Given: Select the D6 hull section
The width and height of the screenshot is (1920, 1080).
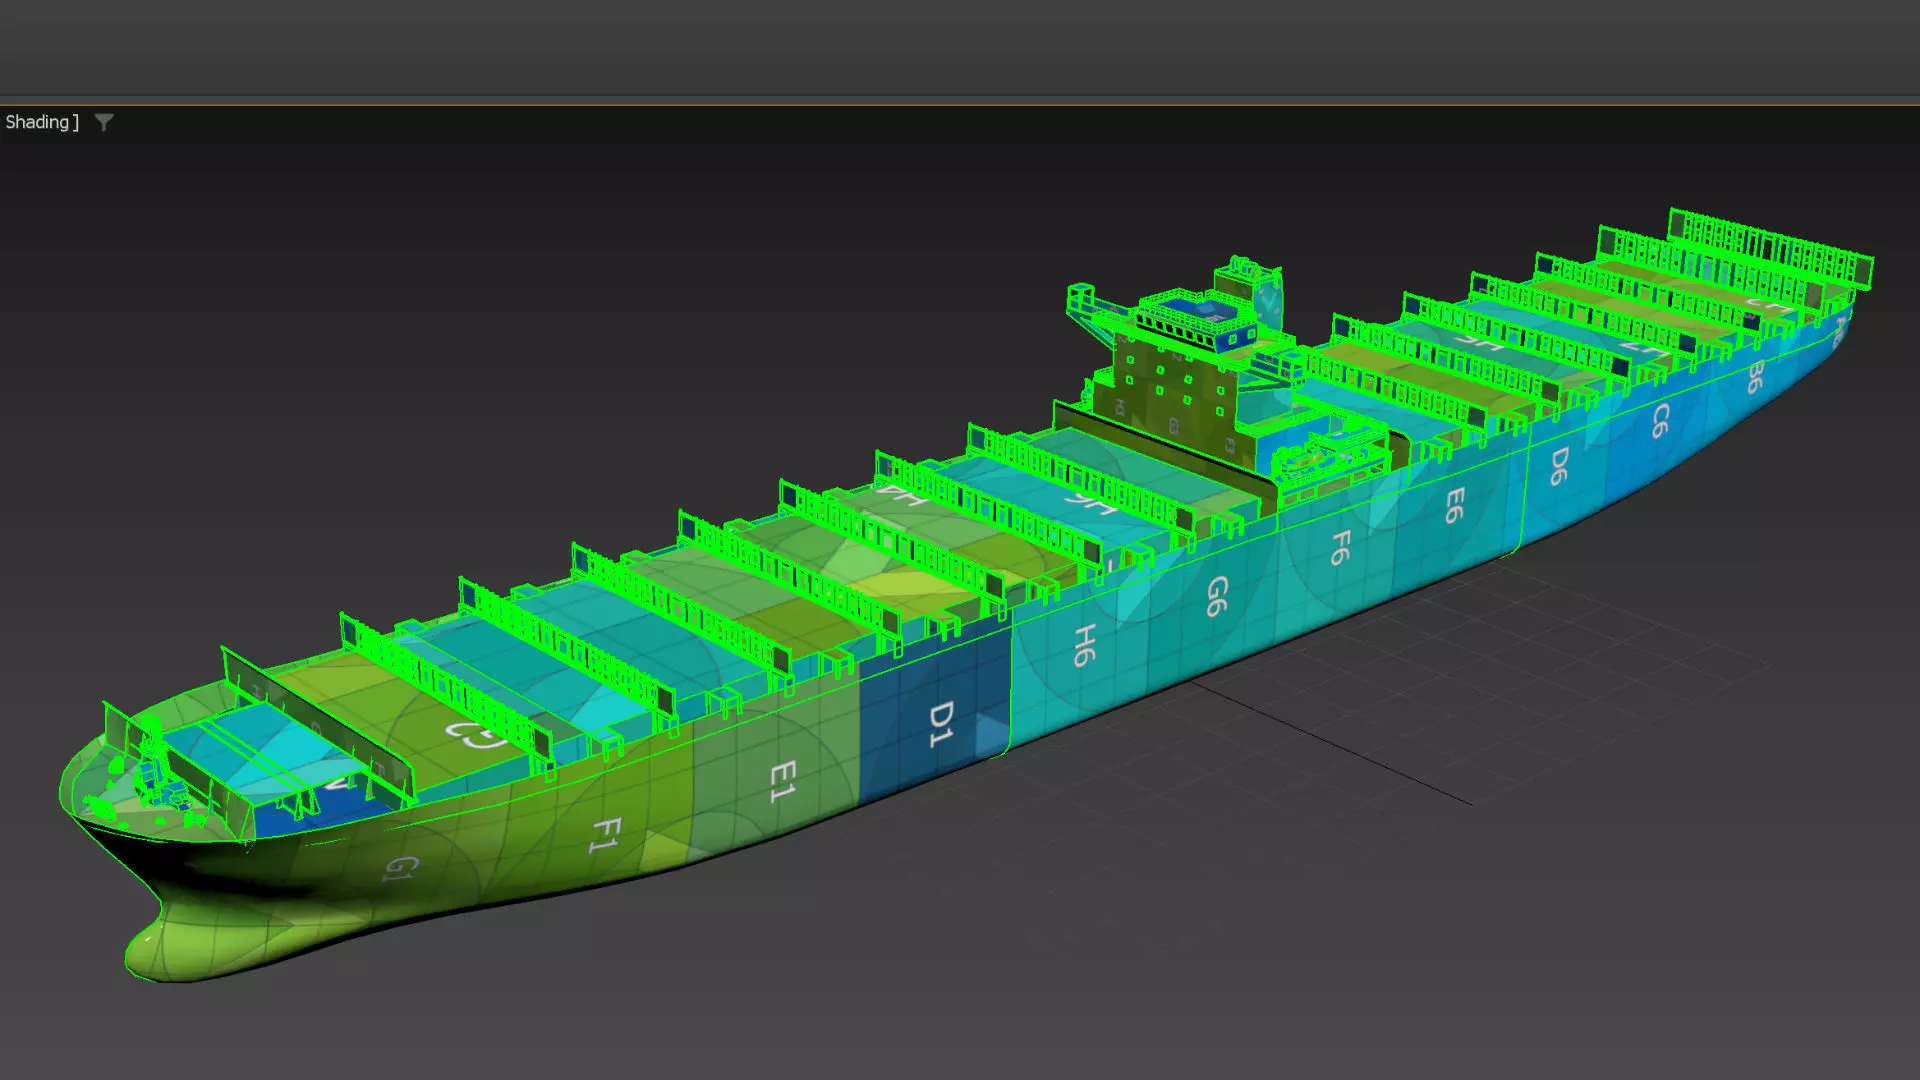Looking at the screenshot, I should click(x=1558, y=466).
